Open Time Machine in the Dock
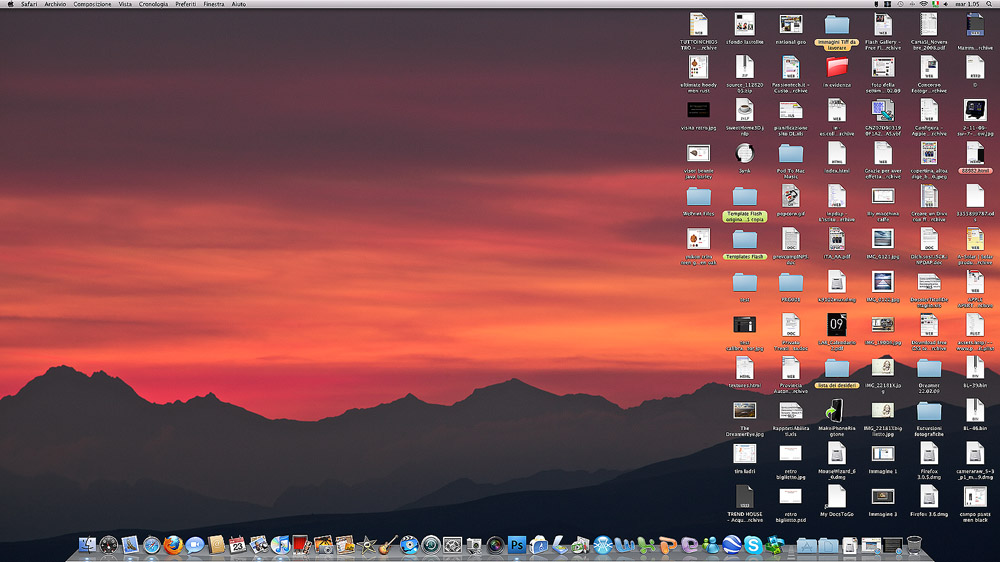Image resolution: width=1000 pixels, height=562 pixels. pos(430,545)
